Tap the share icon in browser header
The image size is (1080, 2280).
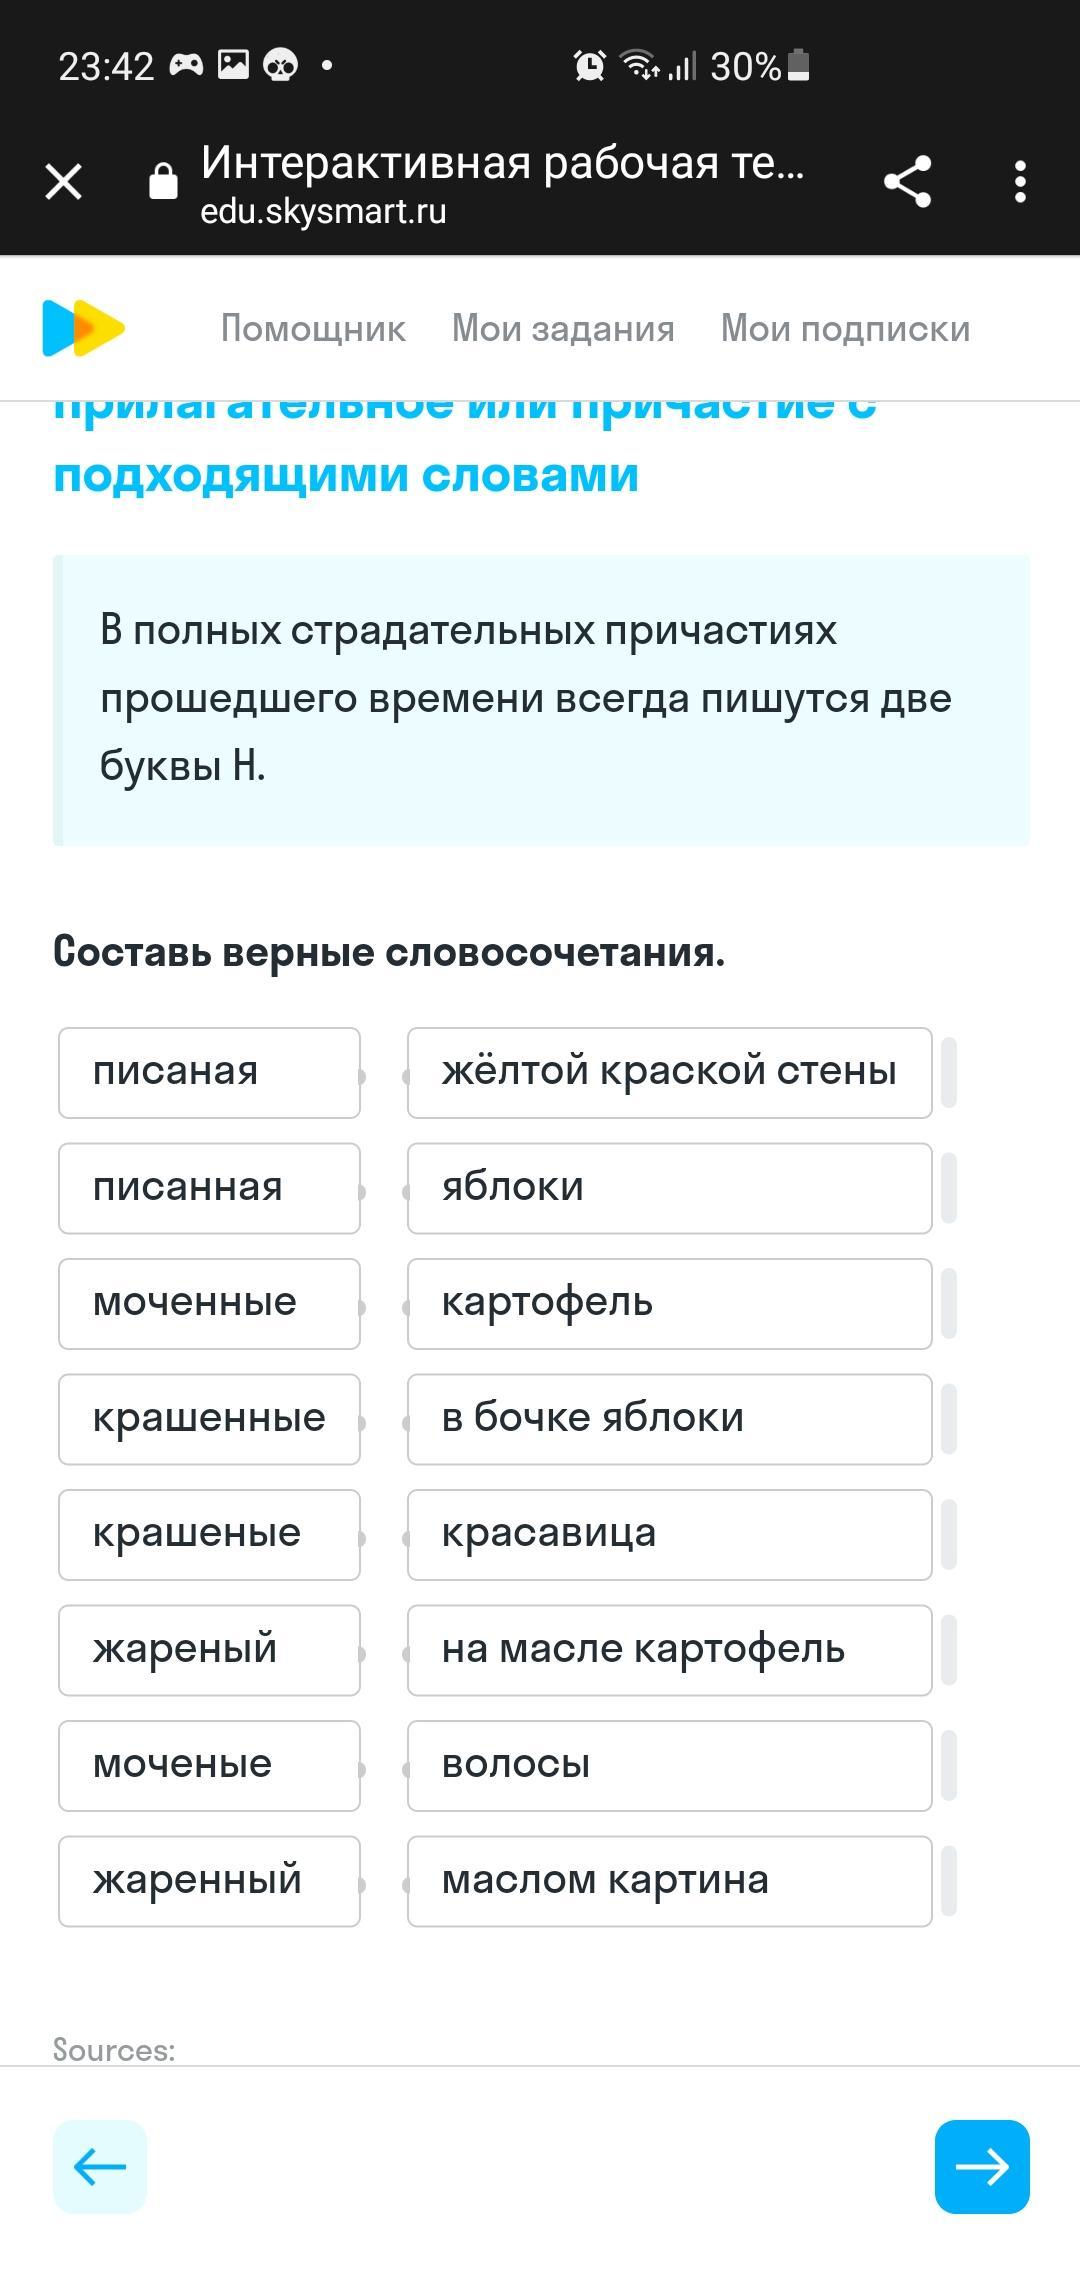907,182
